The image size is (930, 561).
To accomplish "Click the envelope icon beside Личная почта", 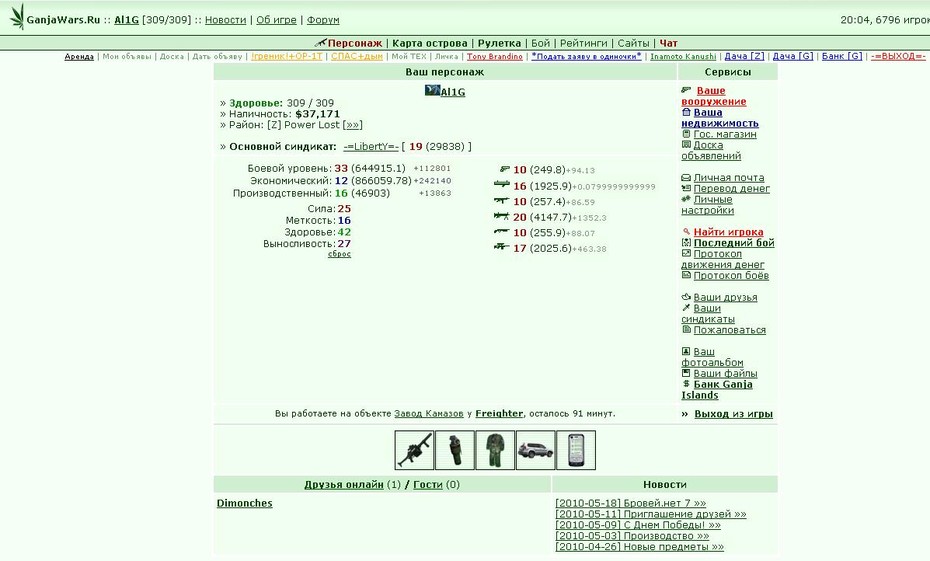I will (x=686, y=177).
